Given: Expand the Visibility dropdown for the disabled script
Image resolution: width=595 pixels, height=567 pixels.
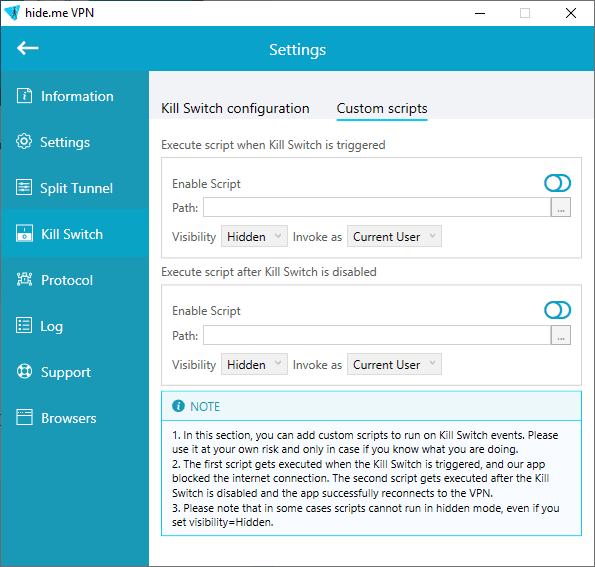Looking at the screenshot, I should tap(254, 364).
